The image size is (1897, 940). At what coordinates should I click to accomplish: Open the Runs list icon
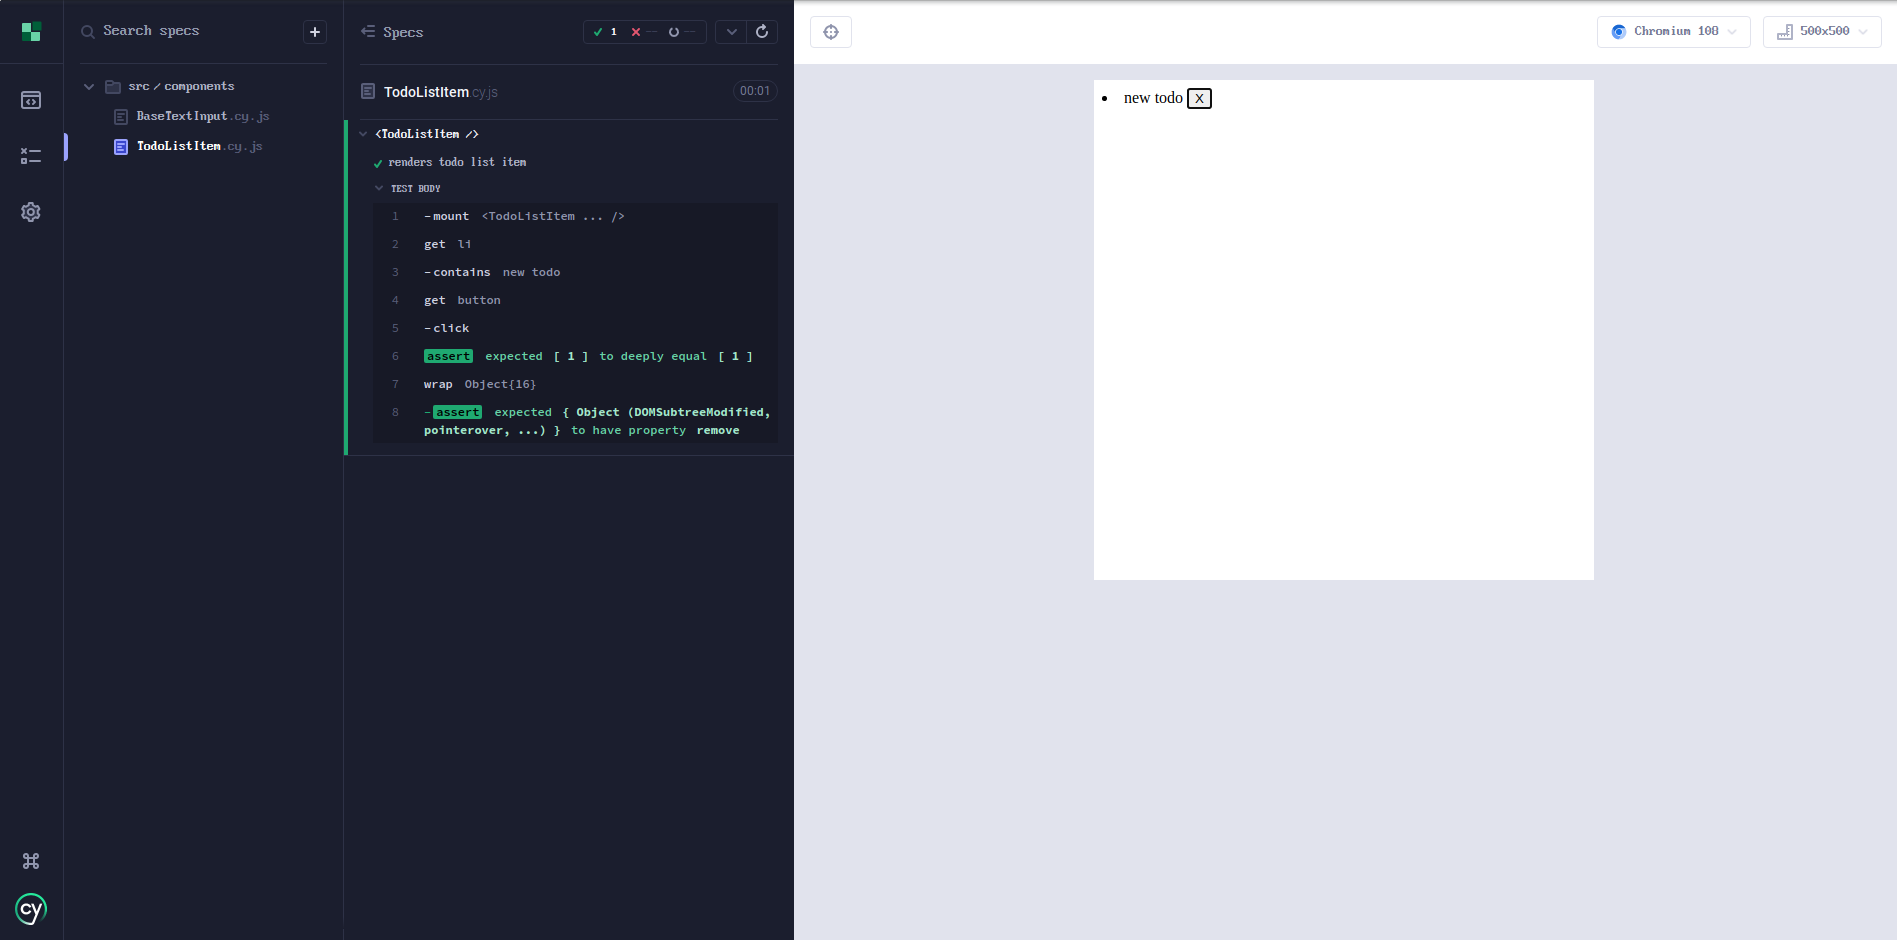pyautogui.click(x=31, y=156)
